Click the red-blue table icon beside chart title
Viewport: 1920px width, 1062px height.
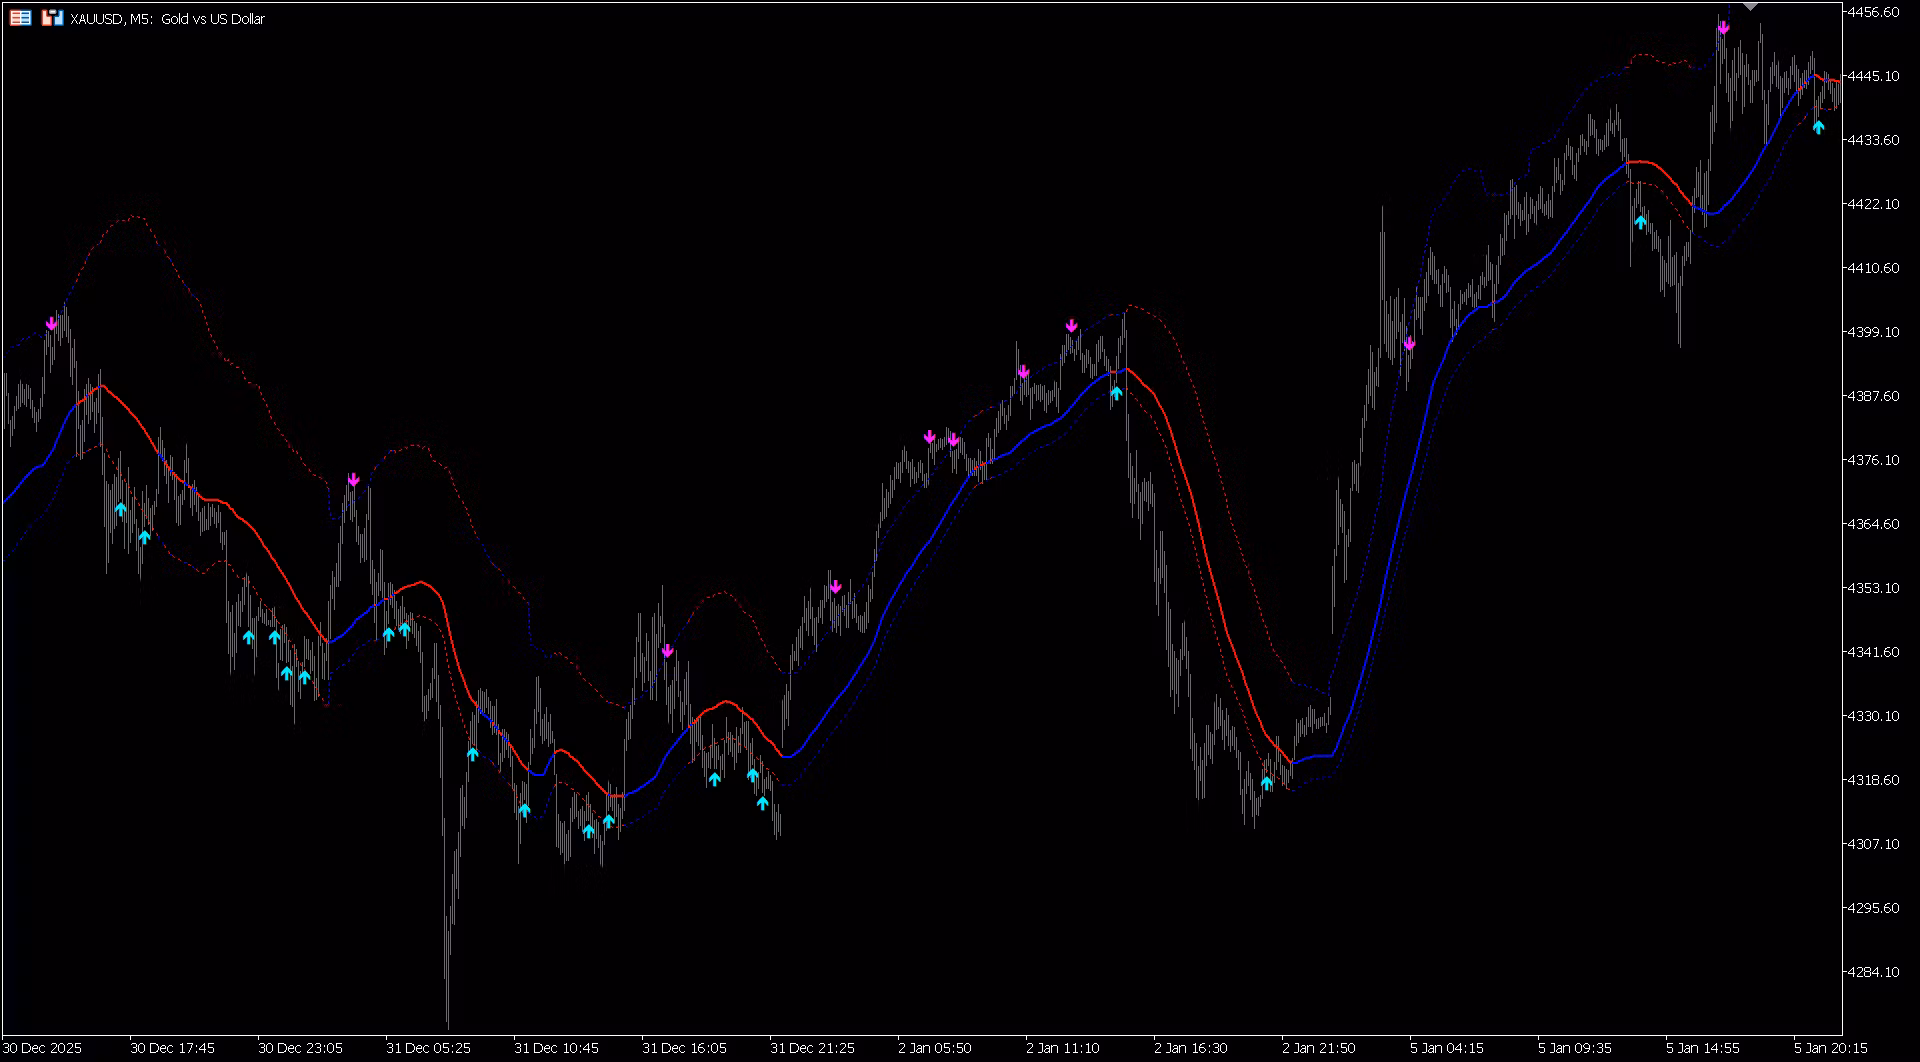(x=20, y=18)
